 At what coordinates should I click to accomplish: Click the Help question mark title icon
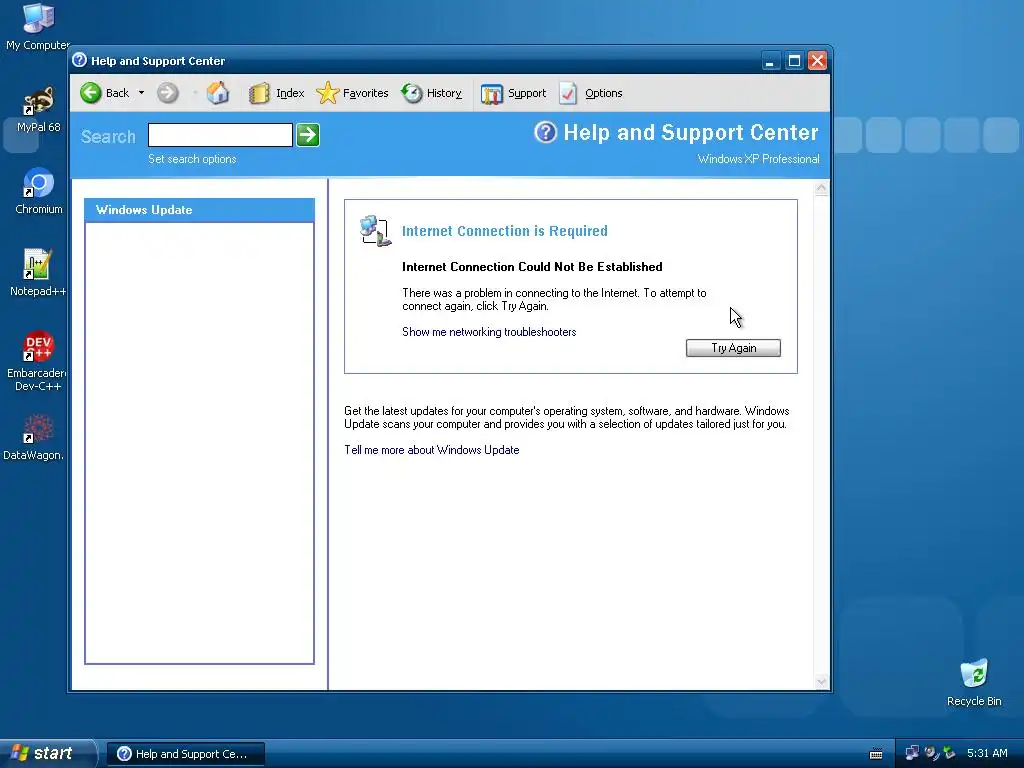pyautogui.click(x=80, y=60)
